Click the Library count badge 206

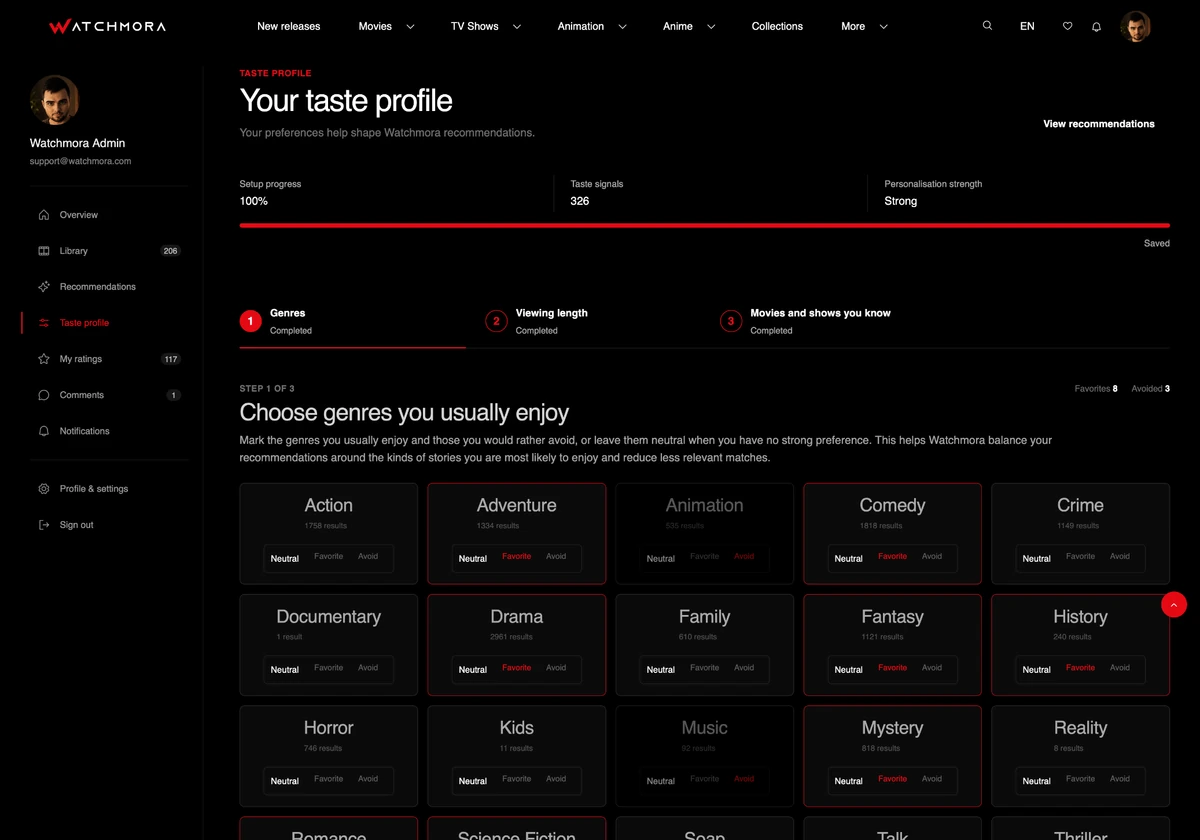click(170, 251)
